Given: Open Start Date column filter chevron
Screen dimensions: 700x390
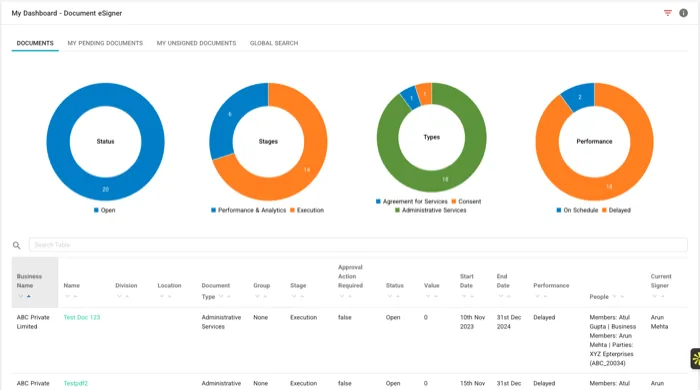Looking at the screenshot, I should click(464, 296).
